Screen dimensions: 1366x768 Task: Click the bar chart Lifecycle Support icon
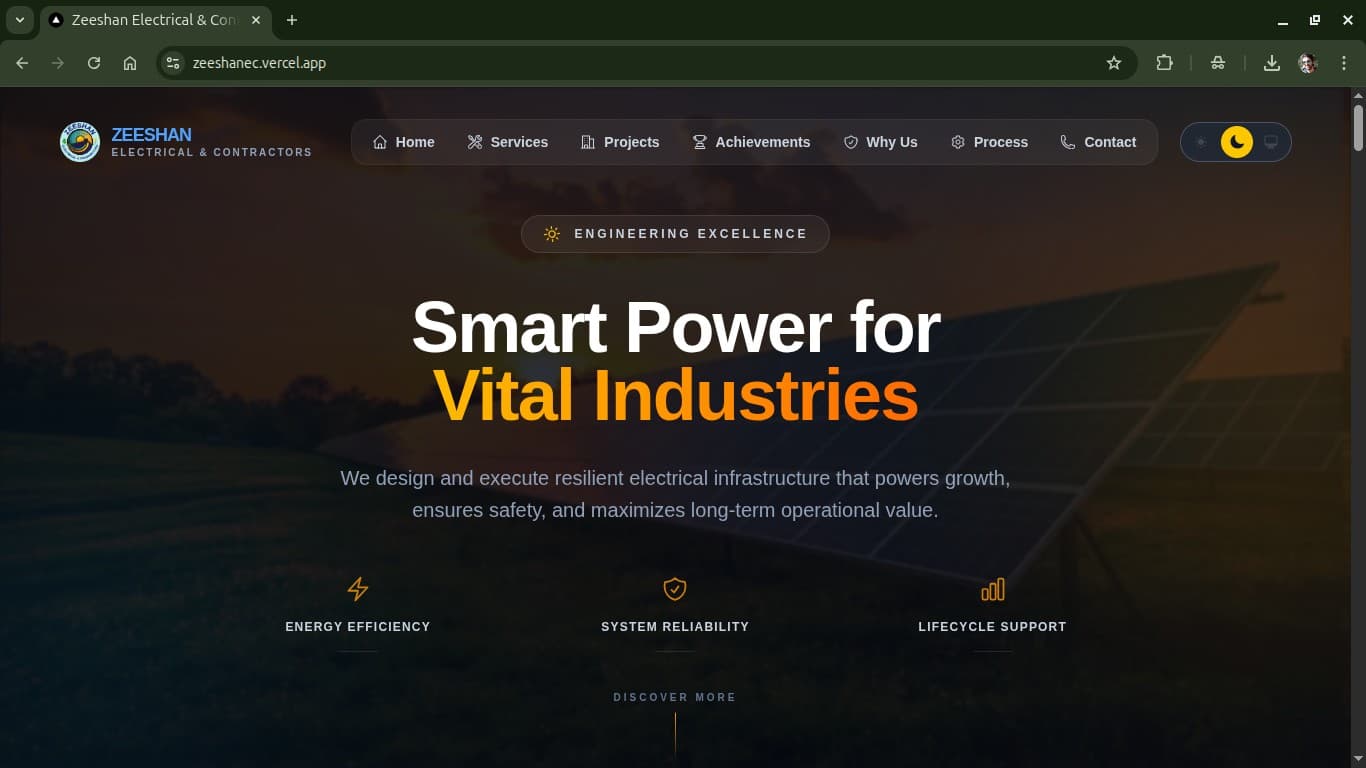point(992,589)
